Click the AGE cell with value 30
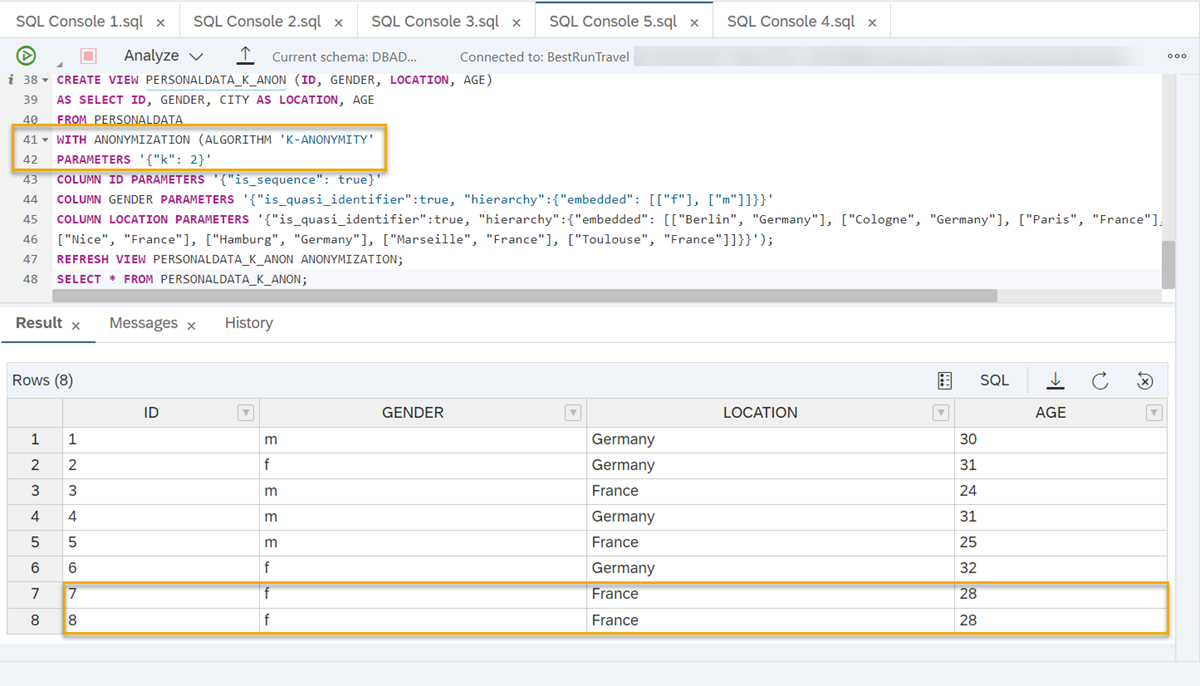Screen dimensions: 1200x686 coord(1060,439)
